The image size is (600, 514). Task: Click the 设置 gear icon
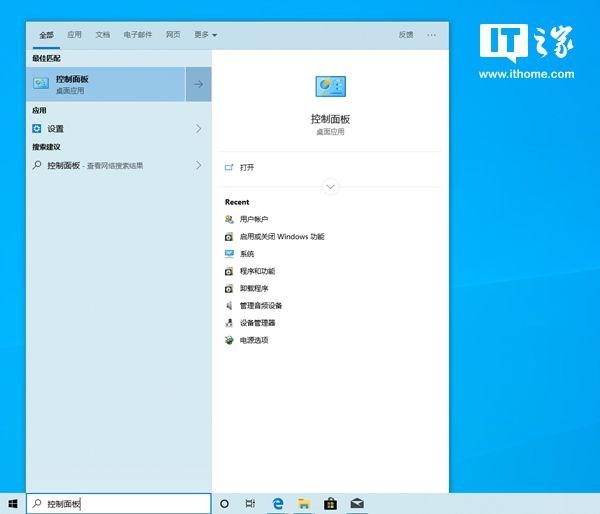(37, 129)
